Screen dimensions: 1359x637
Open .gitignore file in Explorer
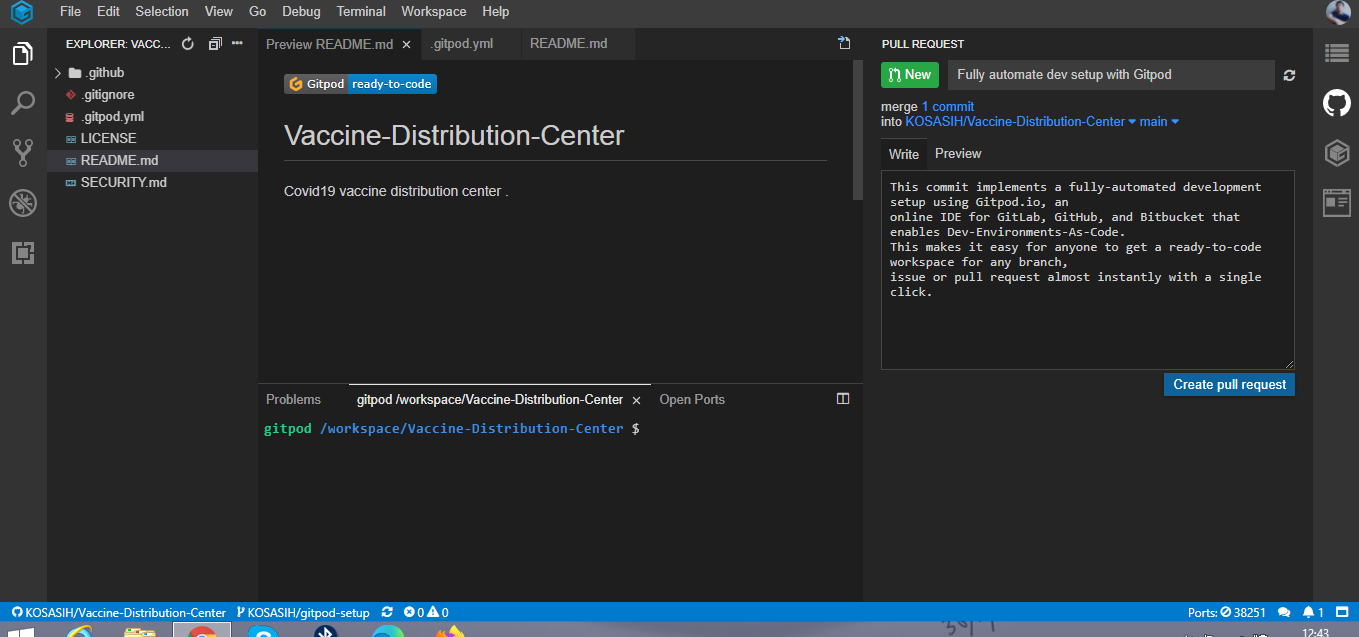click(152, 94)
